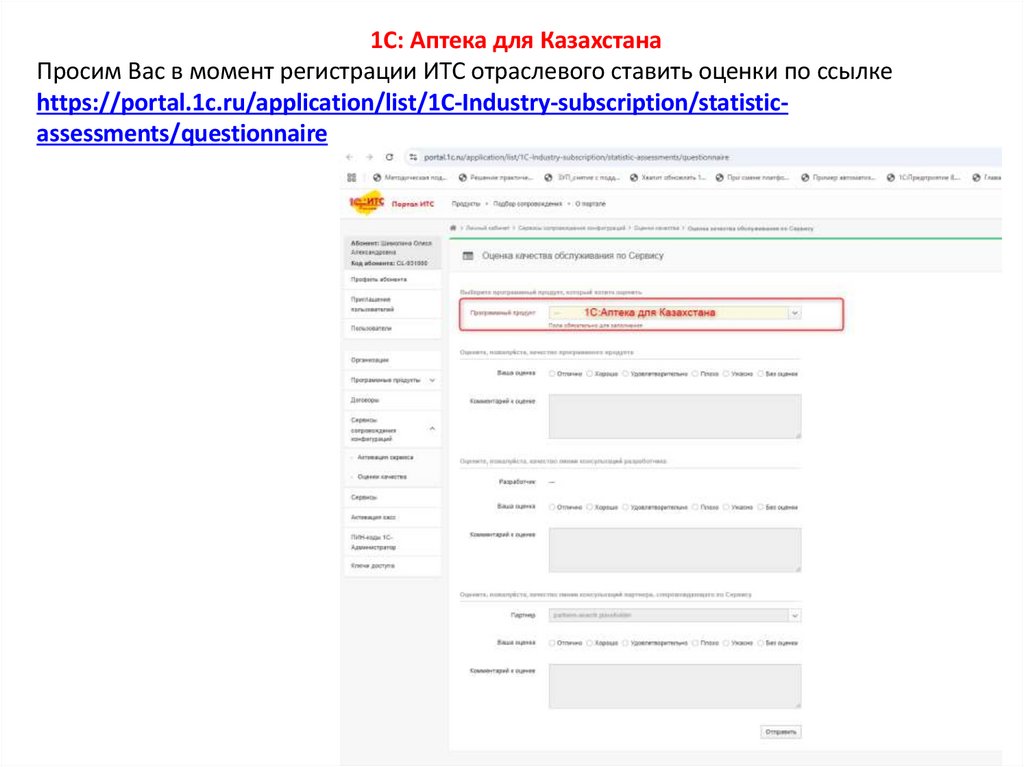Screen dimensions: 1024x767
Task: Open the 'Продукты' top menu
Action: (x=466, y=204)
